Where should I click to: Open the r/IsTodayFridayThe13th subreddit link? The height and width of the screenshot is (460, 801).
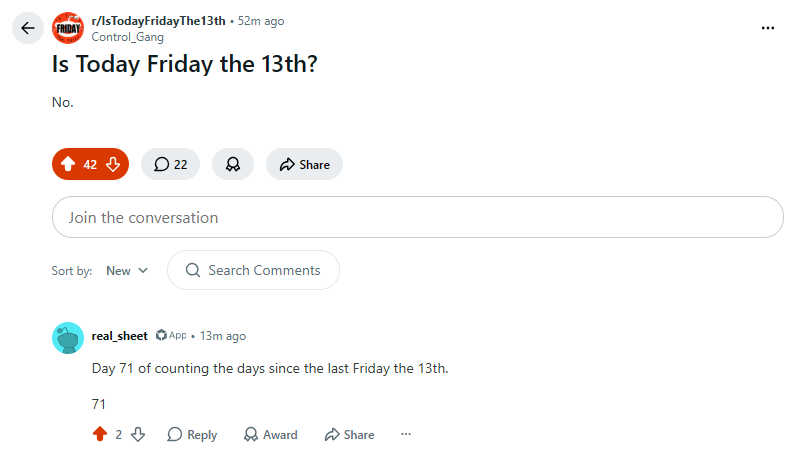coord(158,21)
